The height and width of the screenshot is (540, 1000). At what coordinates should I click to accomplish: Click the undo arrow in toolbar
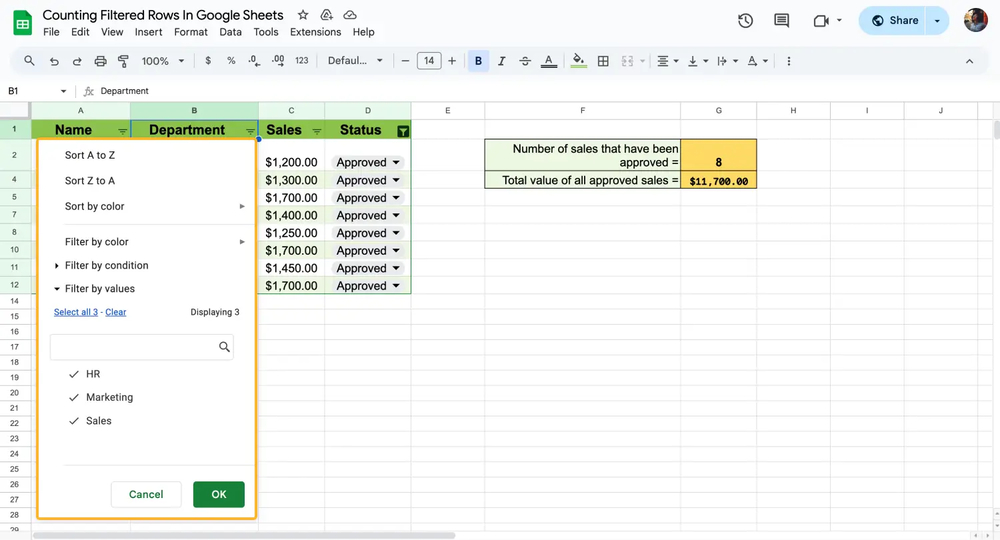[53, 61]
